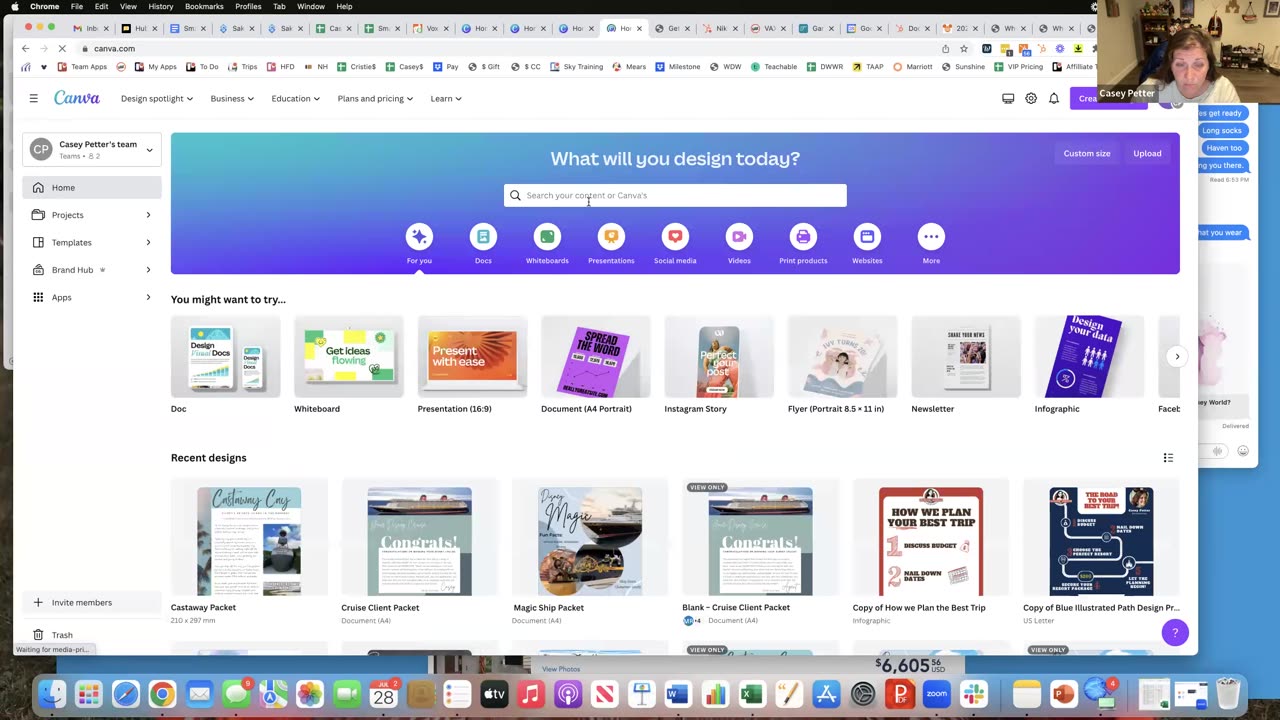Open Business dropdown menu
Image resolution: width=1280 pixels, height=720 pixels.
click(232, 98)
